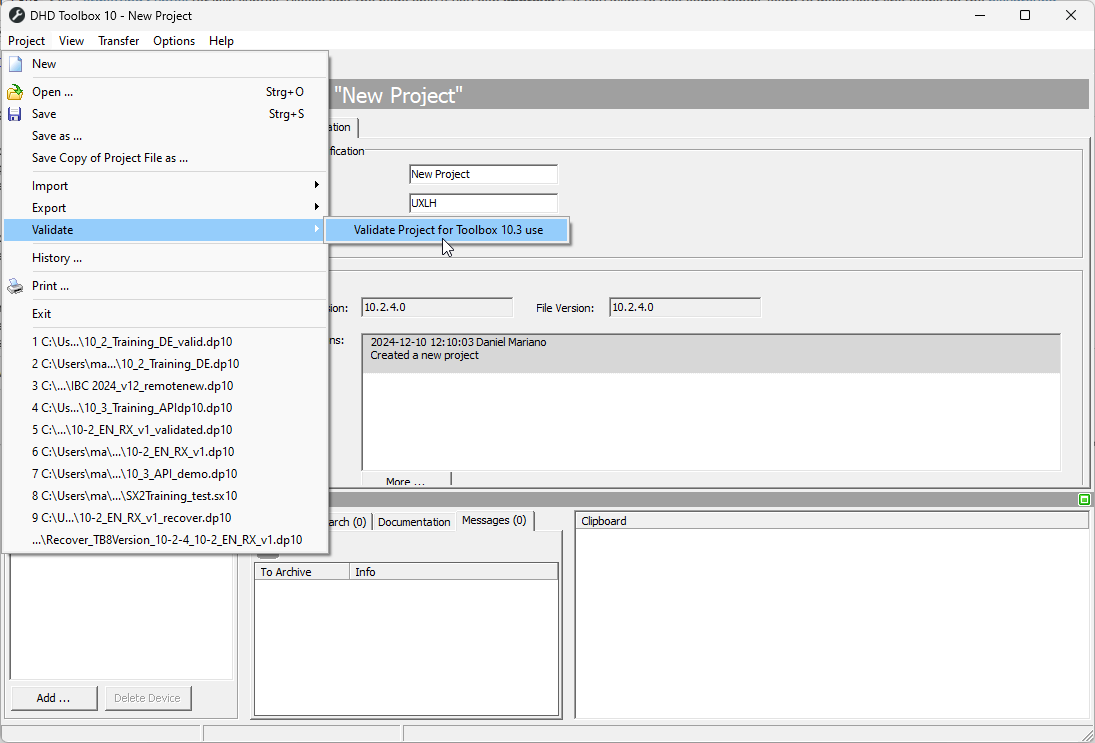
Task: Open recent file SX2Training_test.sx10
Action: [x=165, y=496]
